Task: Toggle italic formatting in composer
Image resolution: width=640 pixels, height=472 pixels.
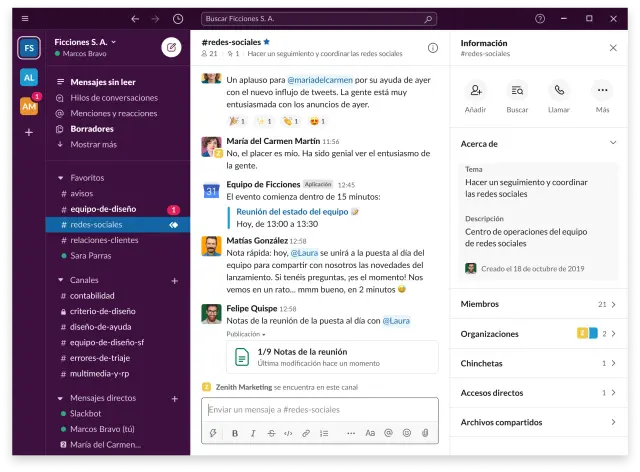Action: [254, 433]
